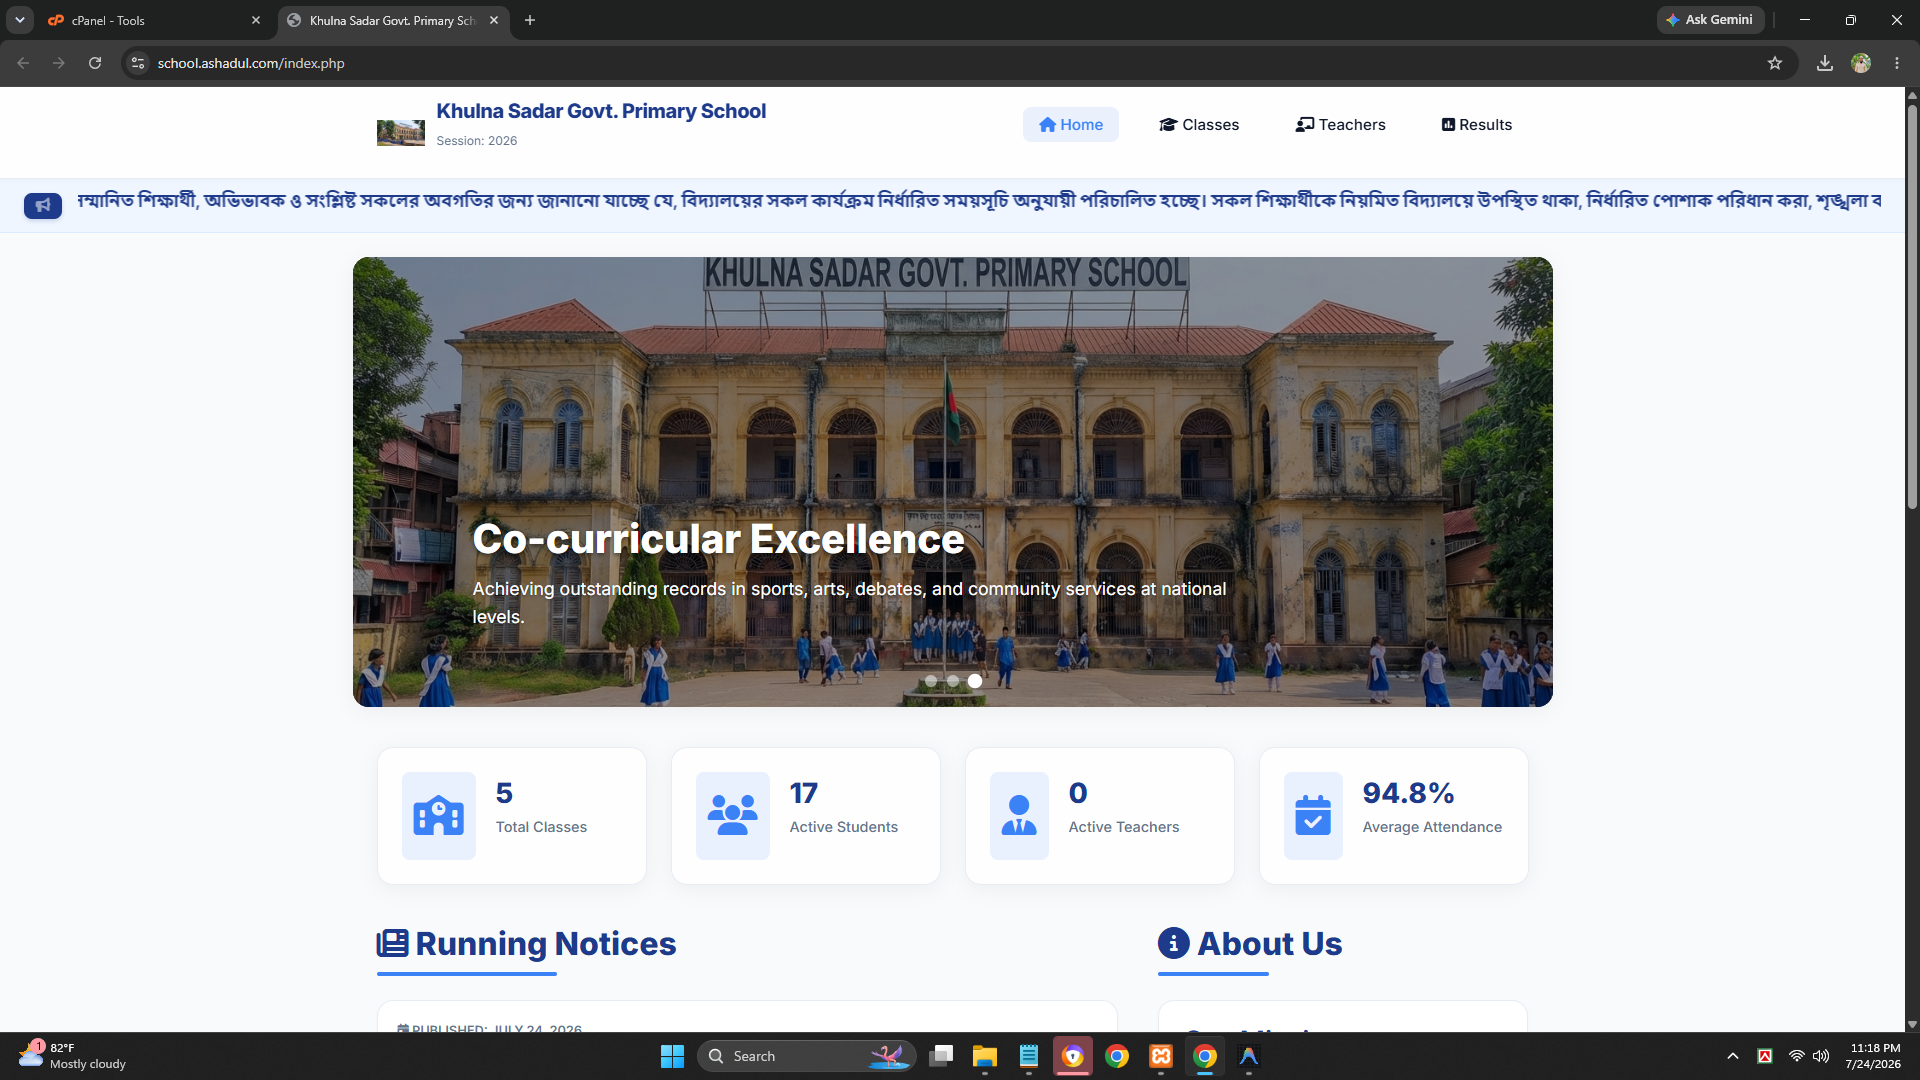Click the school logo thumbnail in header
The image size is (1920, 1080).
click(400, 132)
